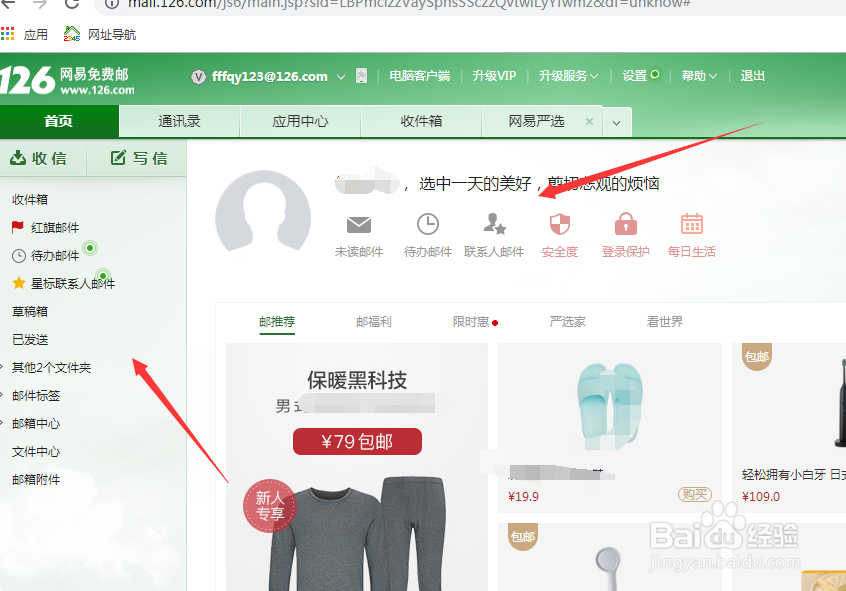Close the 网易严选 tab

point(589,121)
